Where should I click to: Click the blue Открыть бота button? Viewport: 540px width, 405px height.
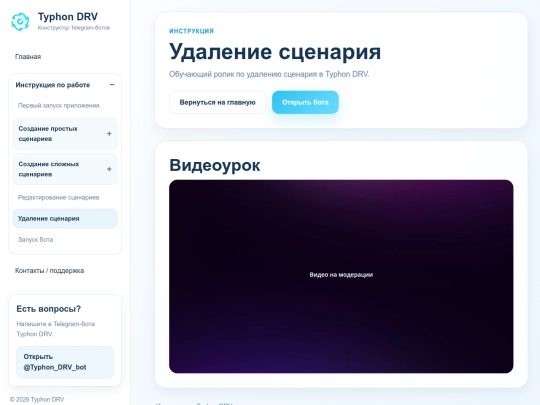(x=305, y=102)
